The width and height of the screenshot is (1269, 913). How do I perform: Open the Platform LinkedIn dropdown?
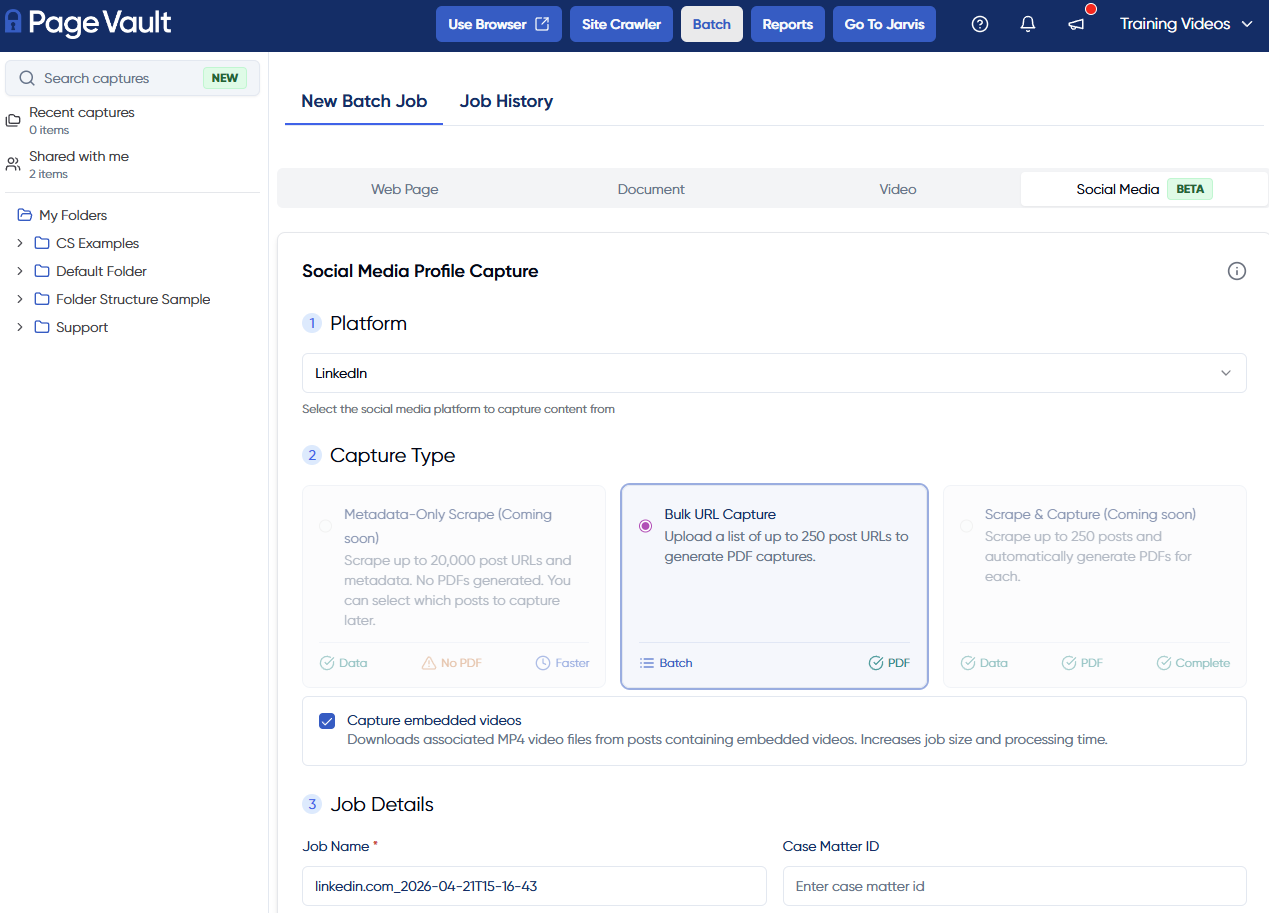[x=774, y=373]
